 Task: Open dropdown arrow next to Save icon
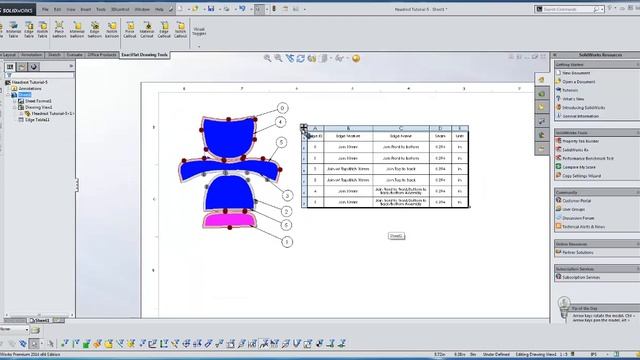[x=219, y=9]
